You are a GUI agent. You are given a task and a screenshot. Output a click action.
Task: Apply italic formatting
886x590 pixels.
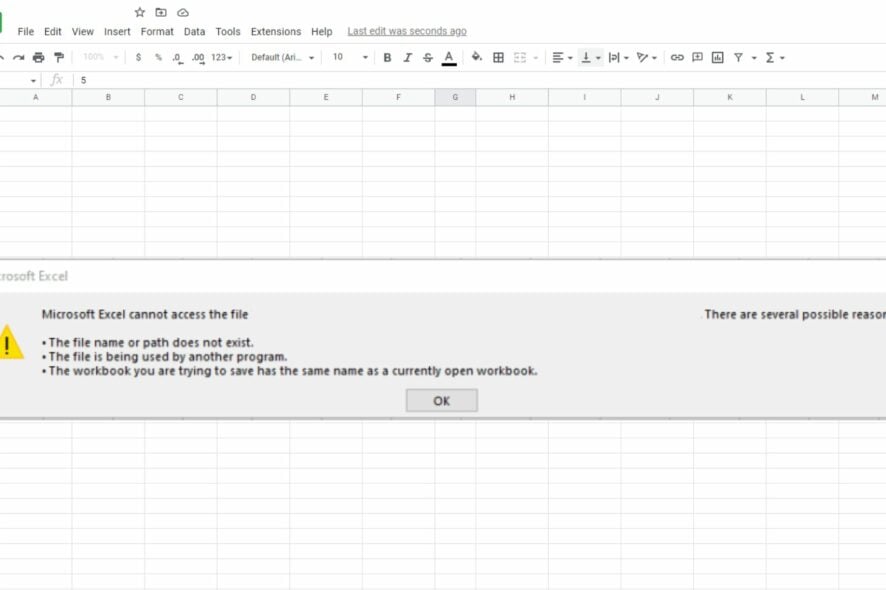[407, 57]
